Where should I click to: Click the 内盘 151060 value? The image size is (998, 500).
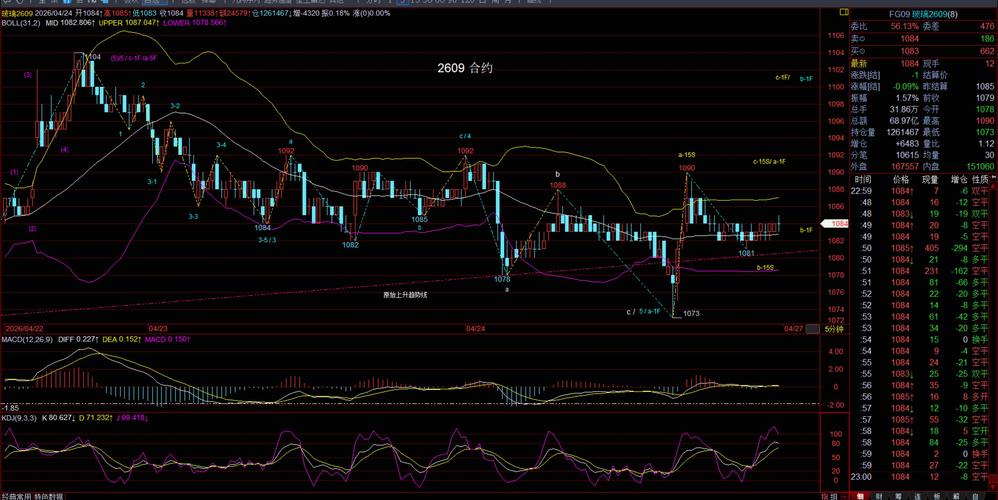pyautogui.click(x=980, y=167)
